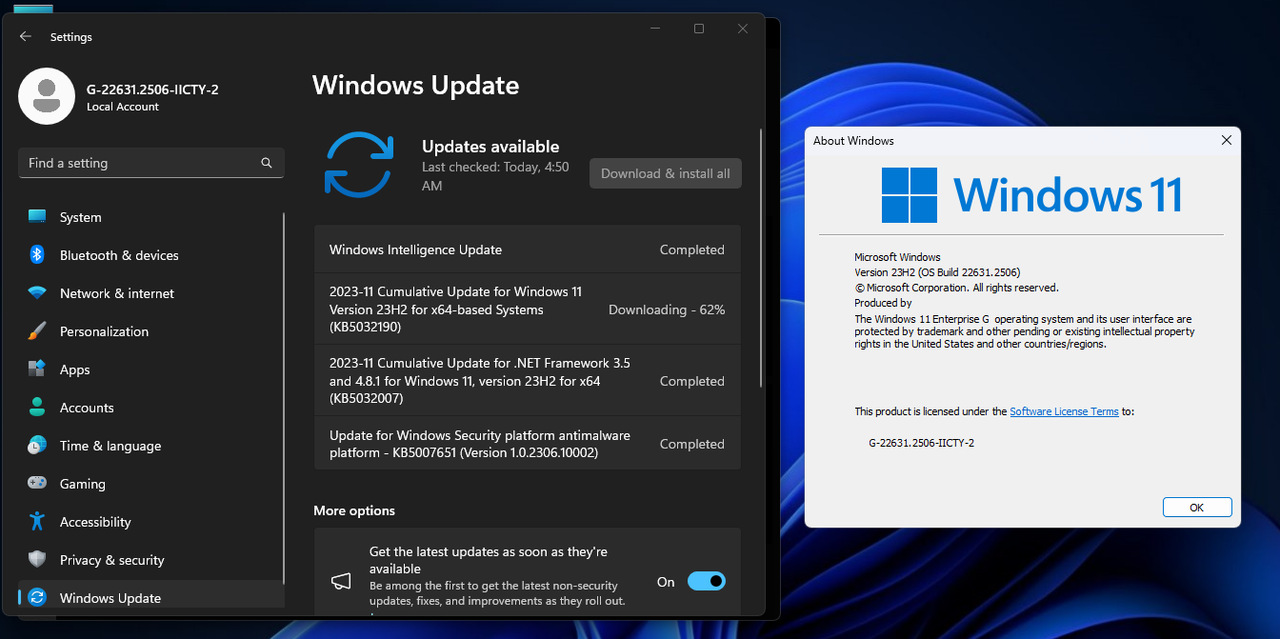
Task: Click the Last checked time text
Action: (495, 176)
